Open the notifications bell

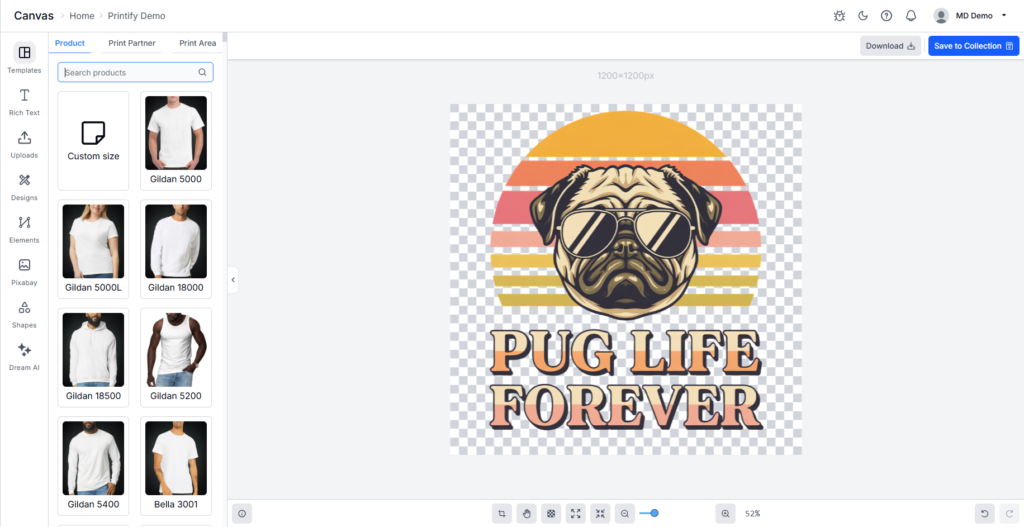(x=911, y=16)
